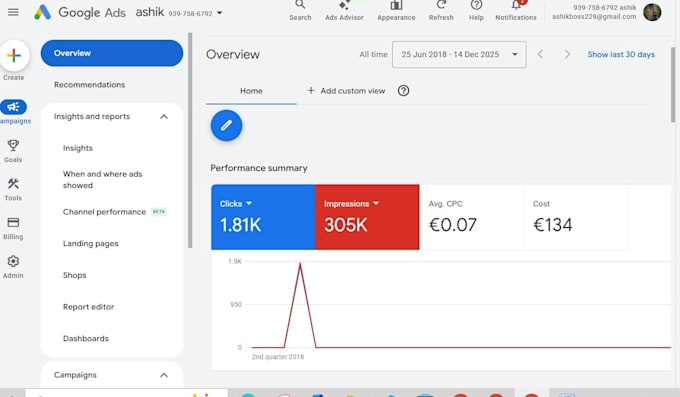The image size is (680, 397).
Task: Open the Help icon in header
Action: point(476,5)
